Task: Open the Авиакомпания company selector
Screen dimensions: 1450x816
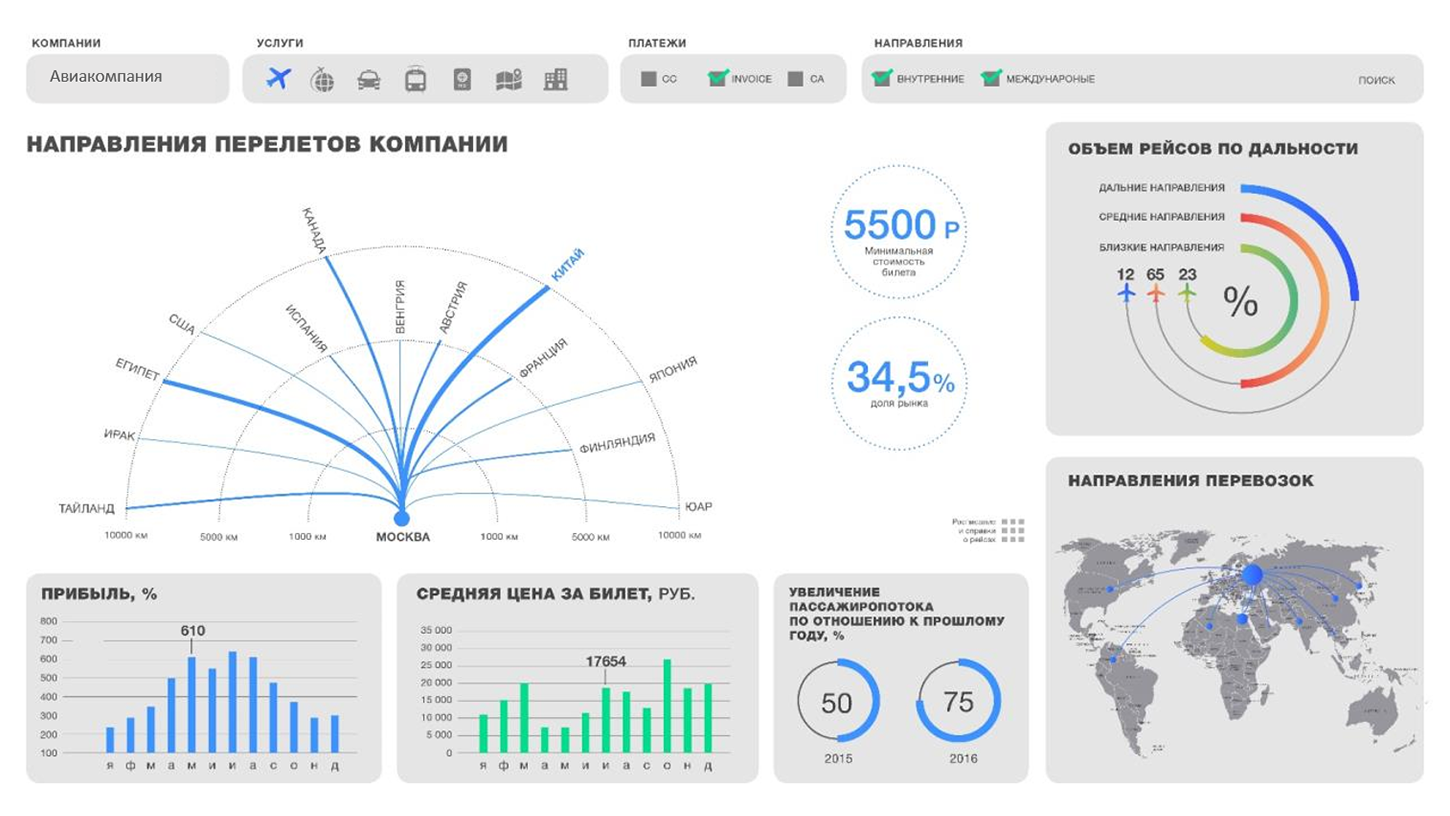Action: tap(127, 78)
